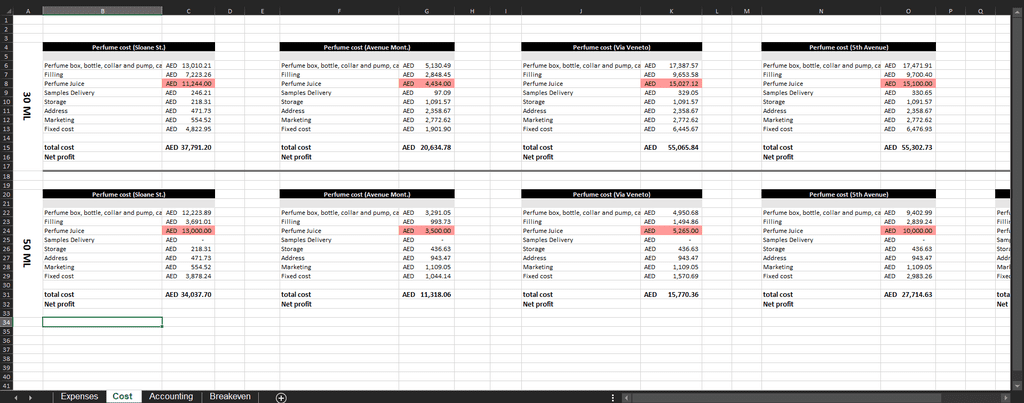This screenshot has width=1024, height=403.
Task: Add a new sheet with plus icon
Action: 281,397
